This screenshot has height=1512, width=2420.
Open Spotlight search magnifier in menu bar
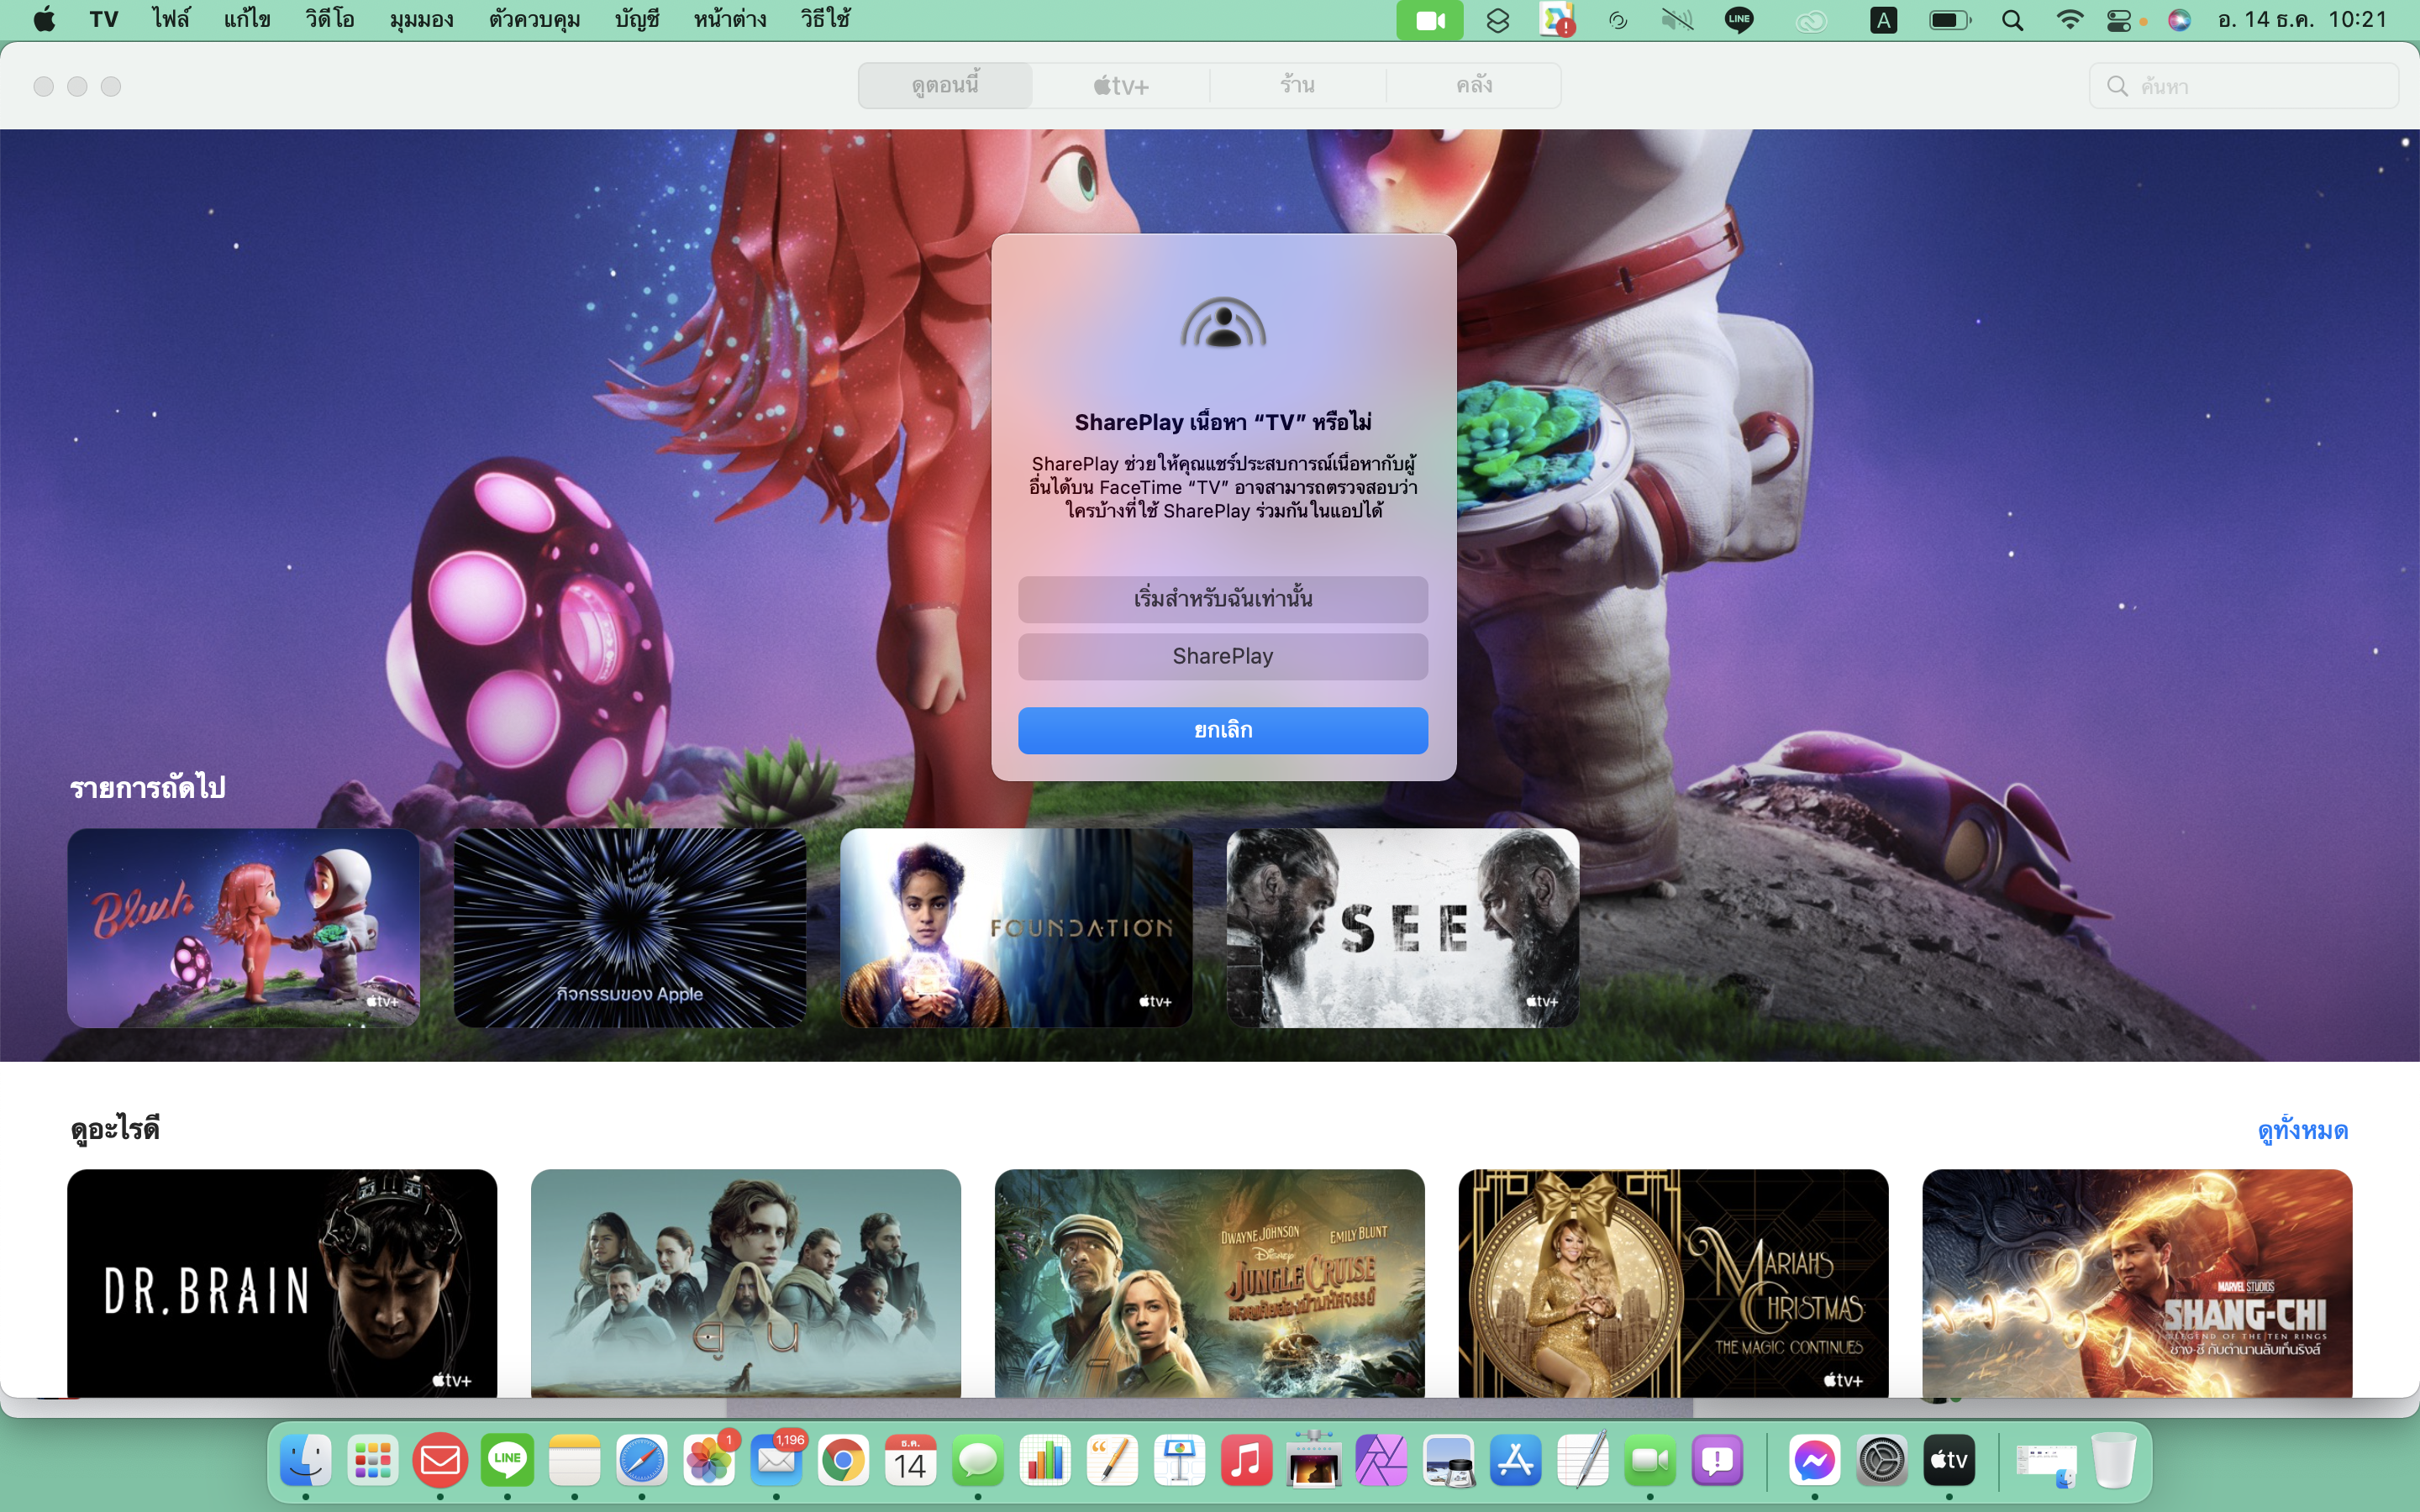pyautogui.click(x=2012, y=20)
